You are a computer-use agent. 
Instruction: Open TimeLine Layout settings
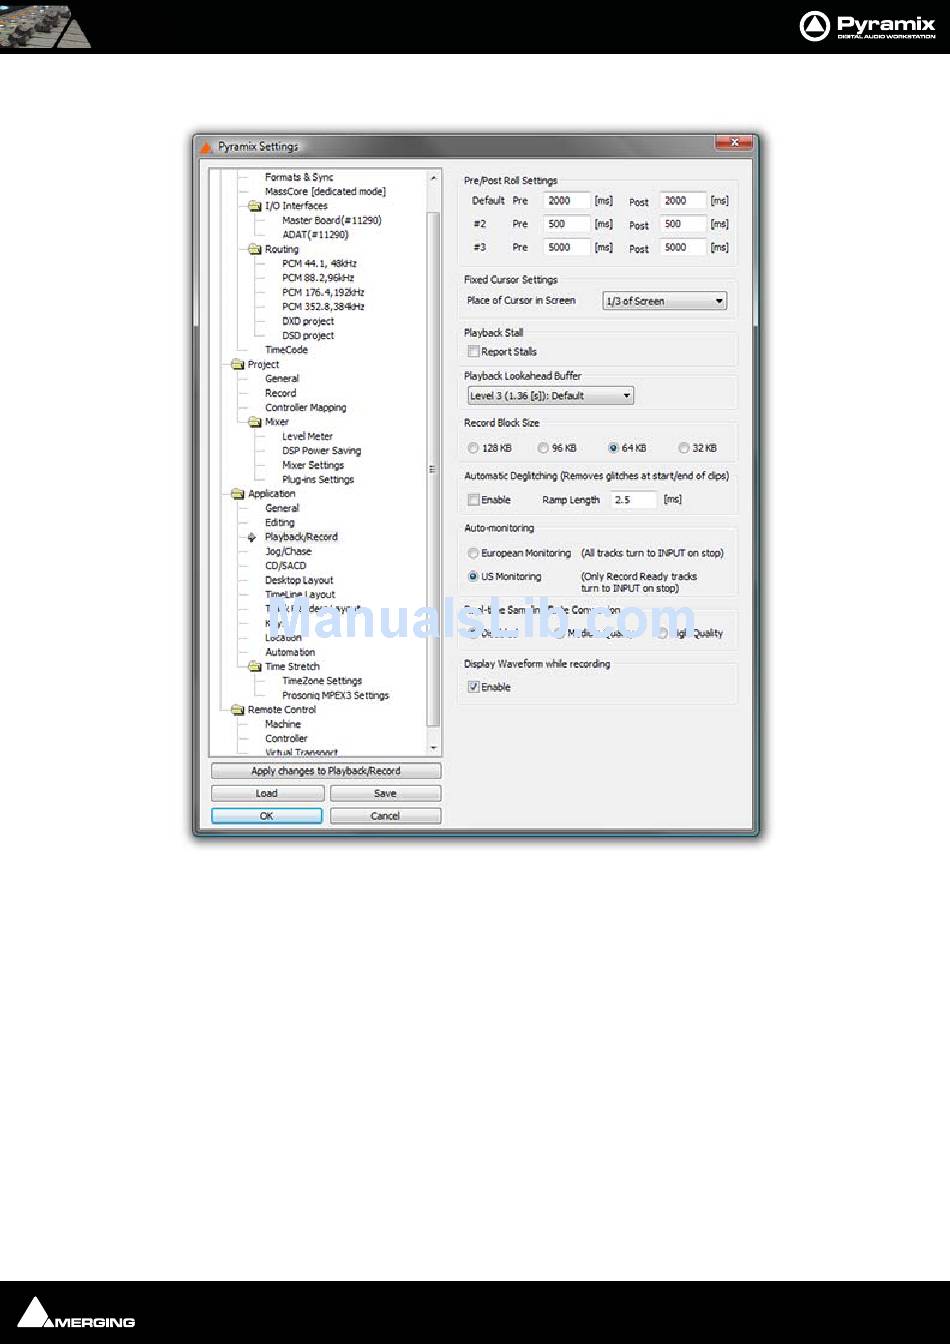[x=300, y=595]
